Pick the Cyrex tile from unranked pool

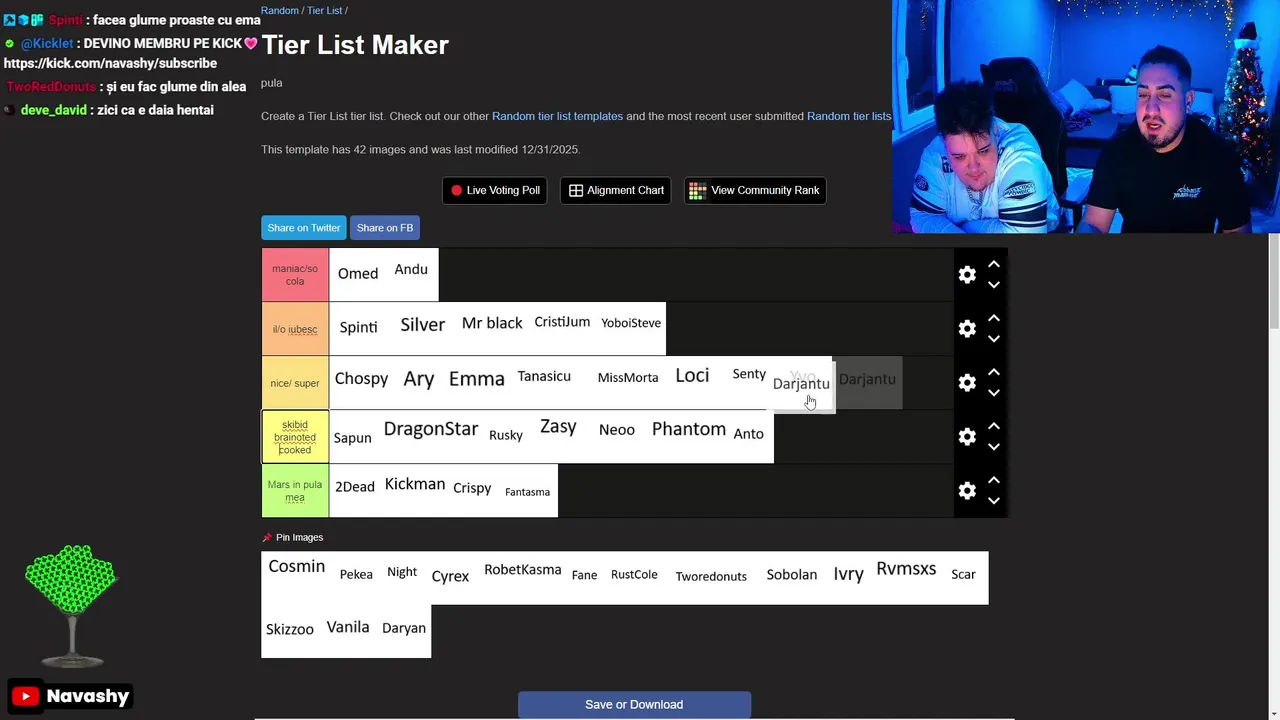(x=450, y=577)
